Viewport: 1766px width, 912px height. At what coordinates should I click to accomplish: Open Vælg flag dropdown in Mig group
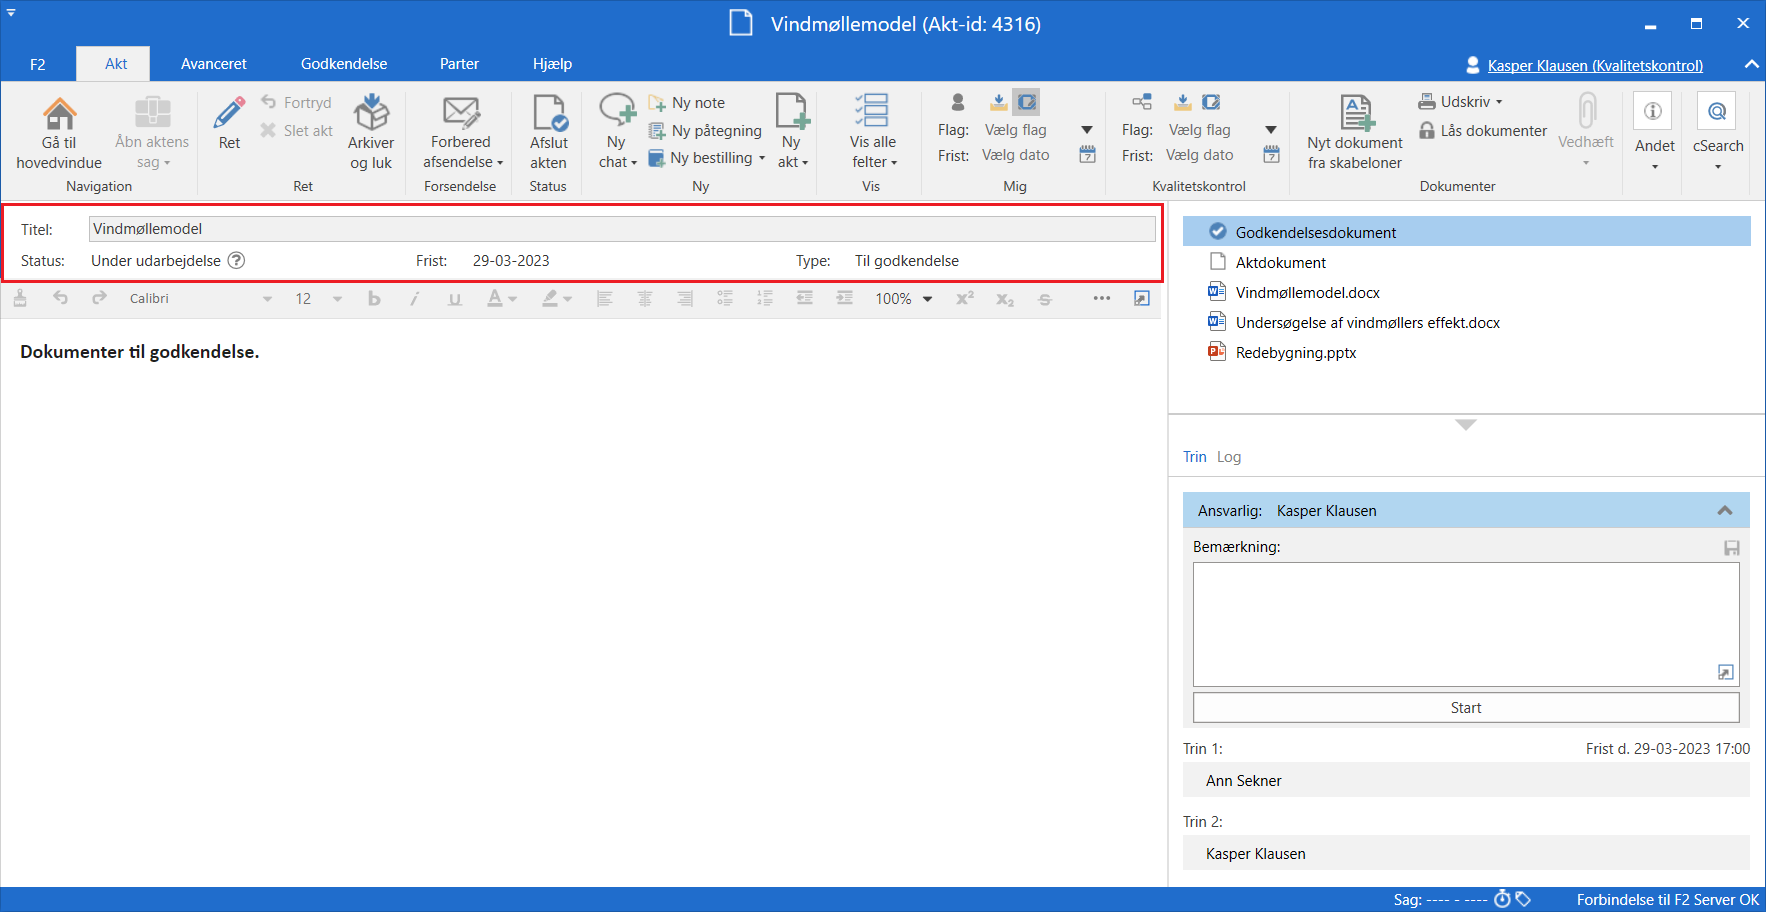coord(1087,130)
